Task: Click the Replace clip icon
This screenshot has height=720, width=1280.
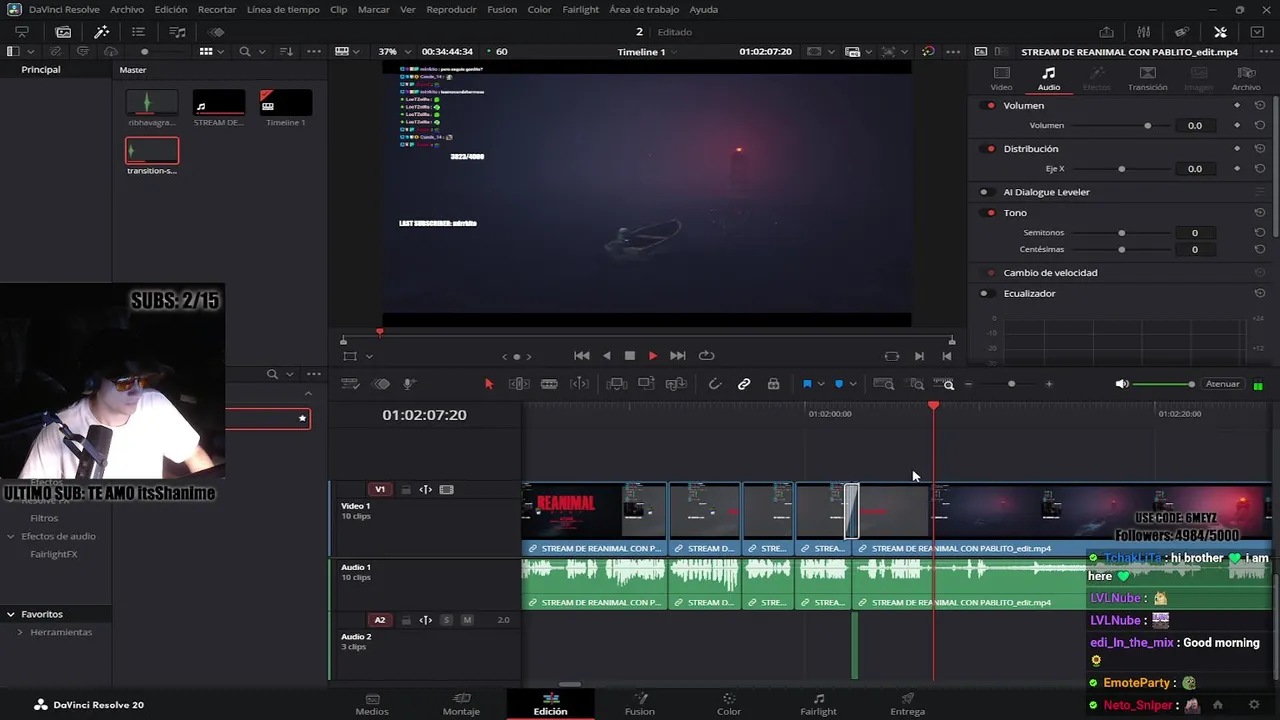Action: [x=677, y=384]
